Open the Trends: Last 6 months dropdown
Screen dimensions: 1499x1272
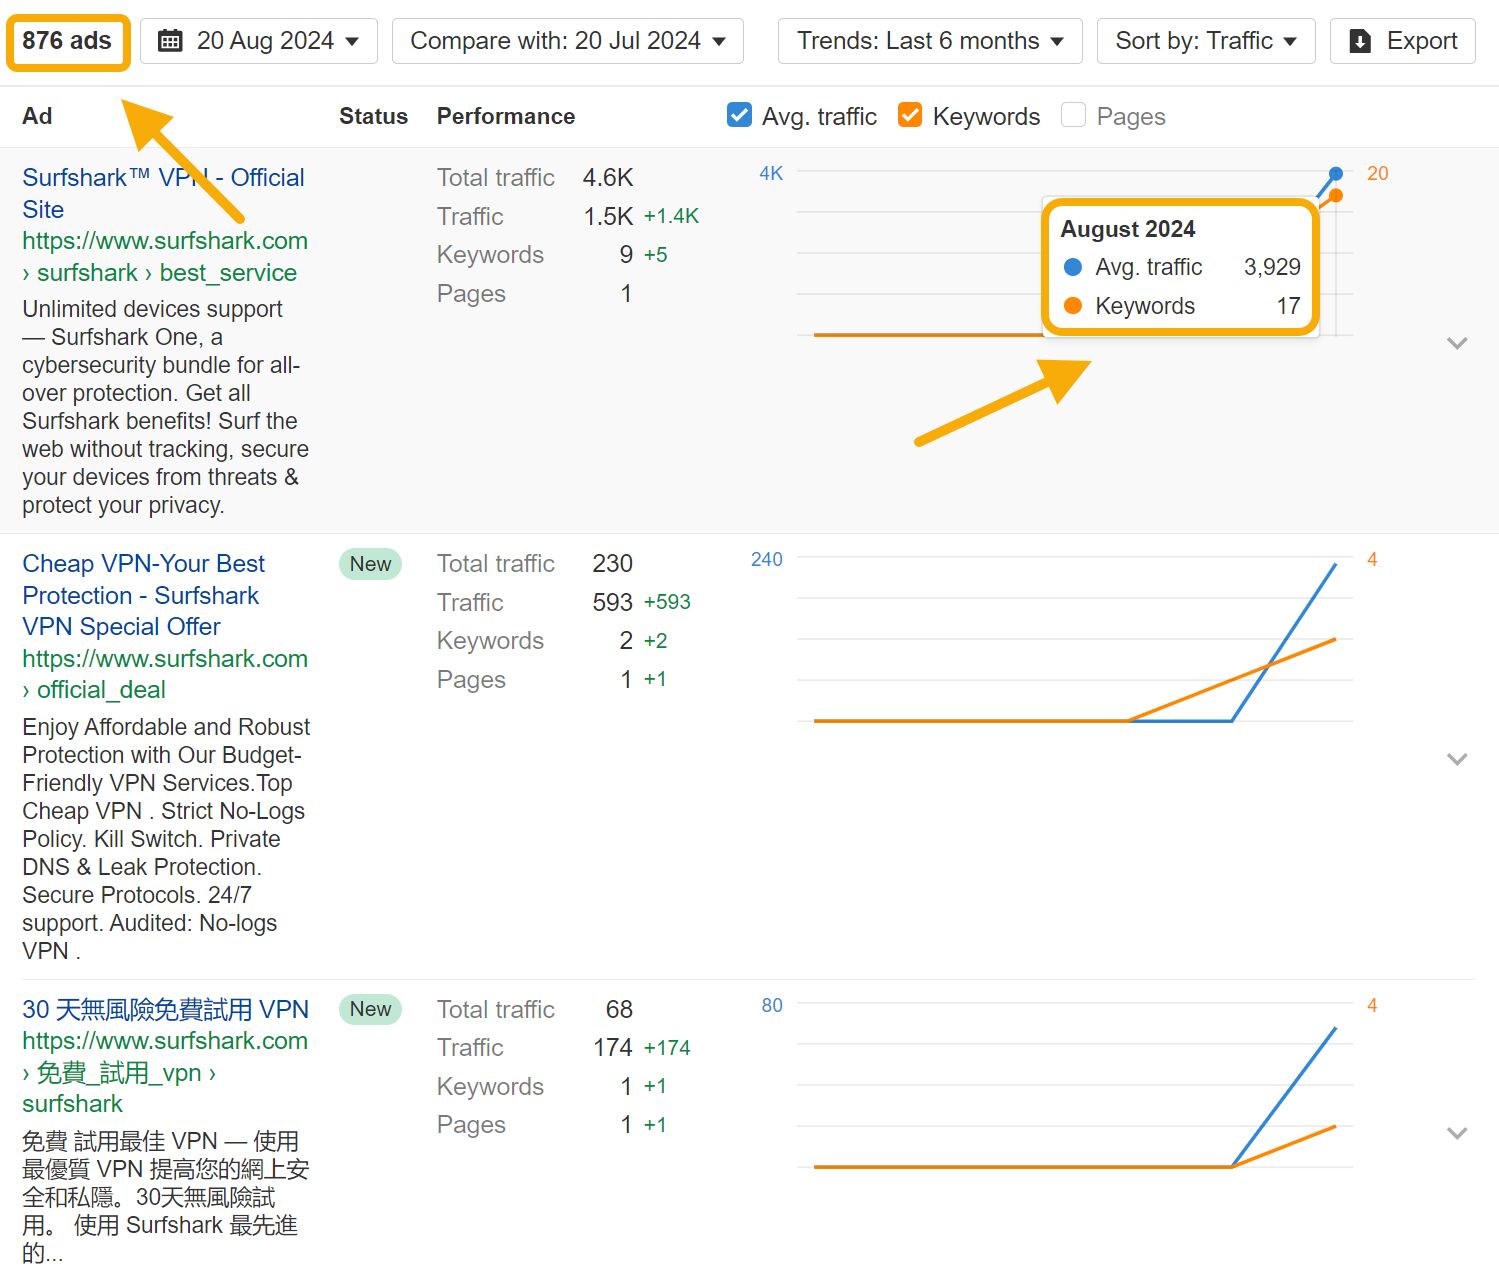tap(928, 40)
